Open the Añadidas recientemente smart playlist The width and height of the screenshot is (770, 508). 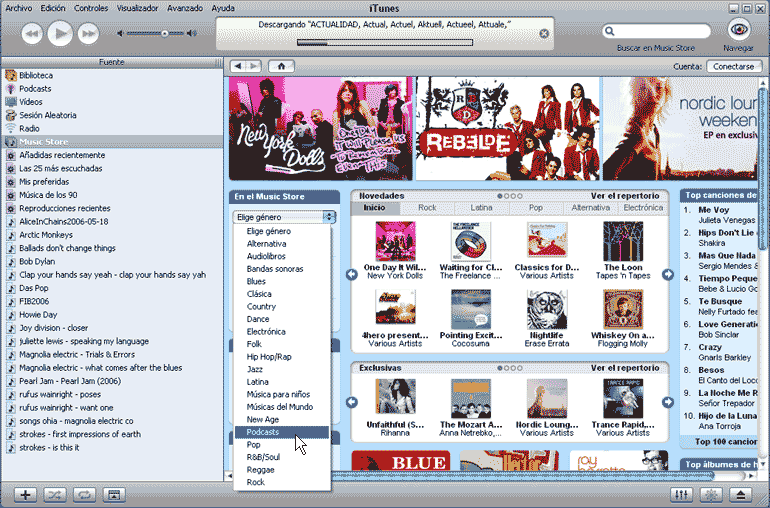coord(112,155)
